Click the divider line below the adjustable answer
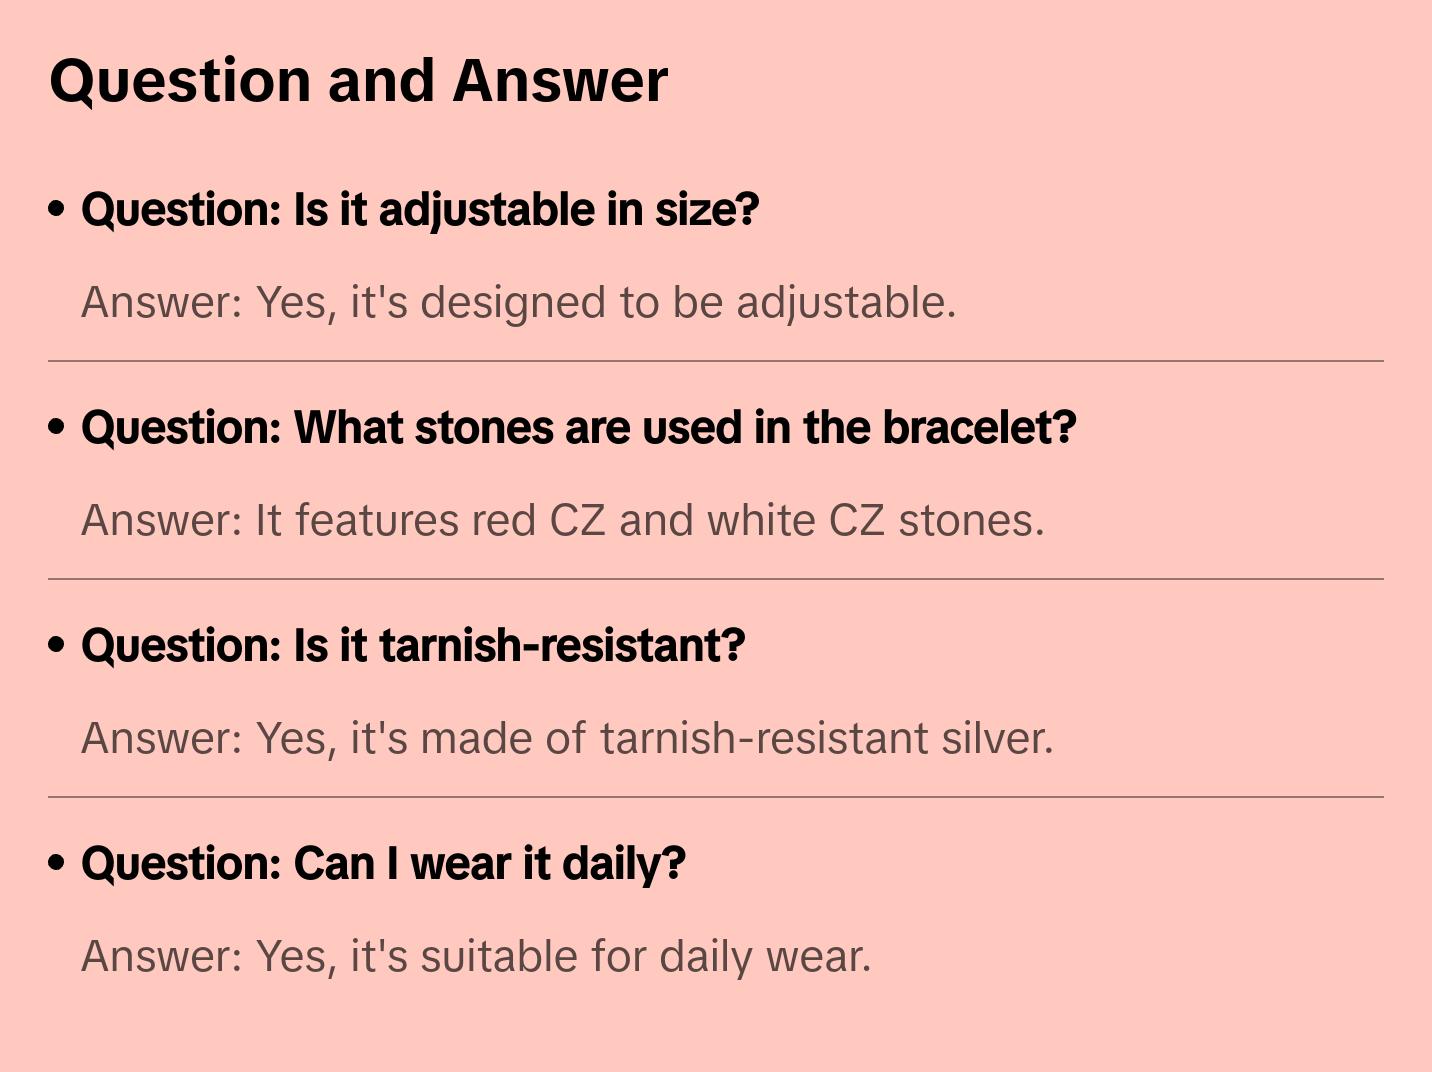This screenshot has width=1432, height=1072. tap(716, 361)
